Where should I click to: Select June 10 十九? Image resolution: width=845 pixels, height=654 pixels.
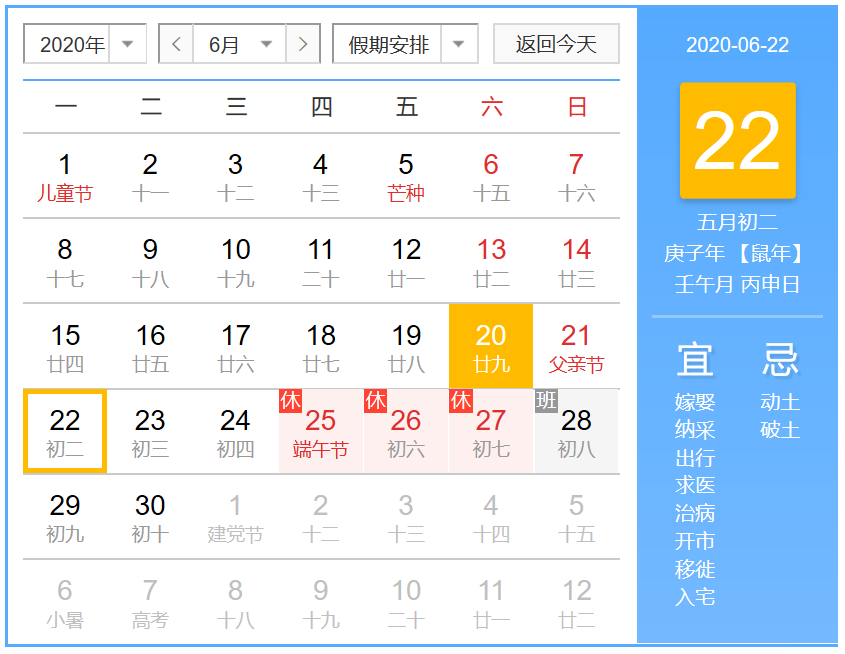coord(236,262)
